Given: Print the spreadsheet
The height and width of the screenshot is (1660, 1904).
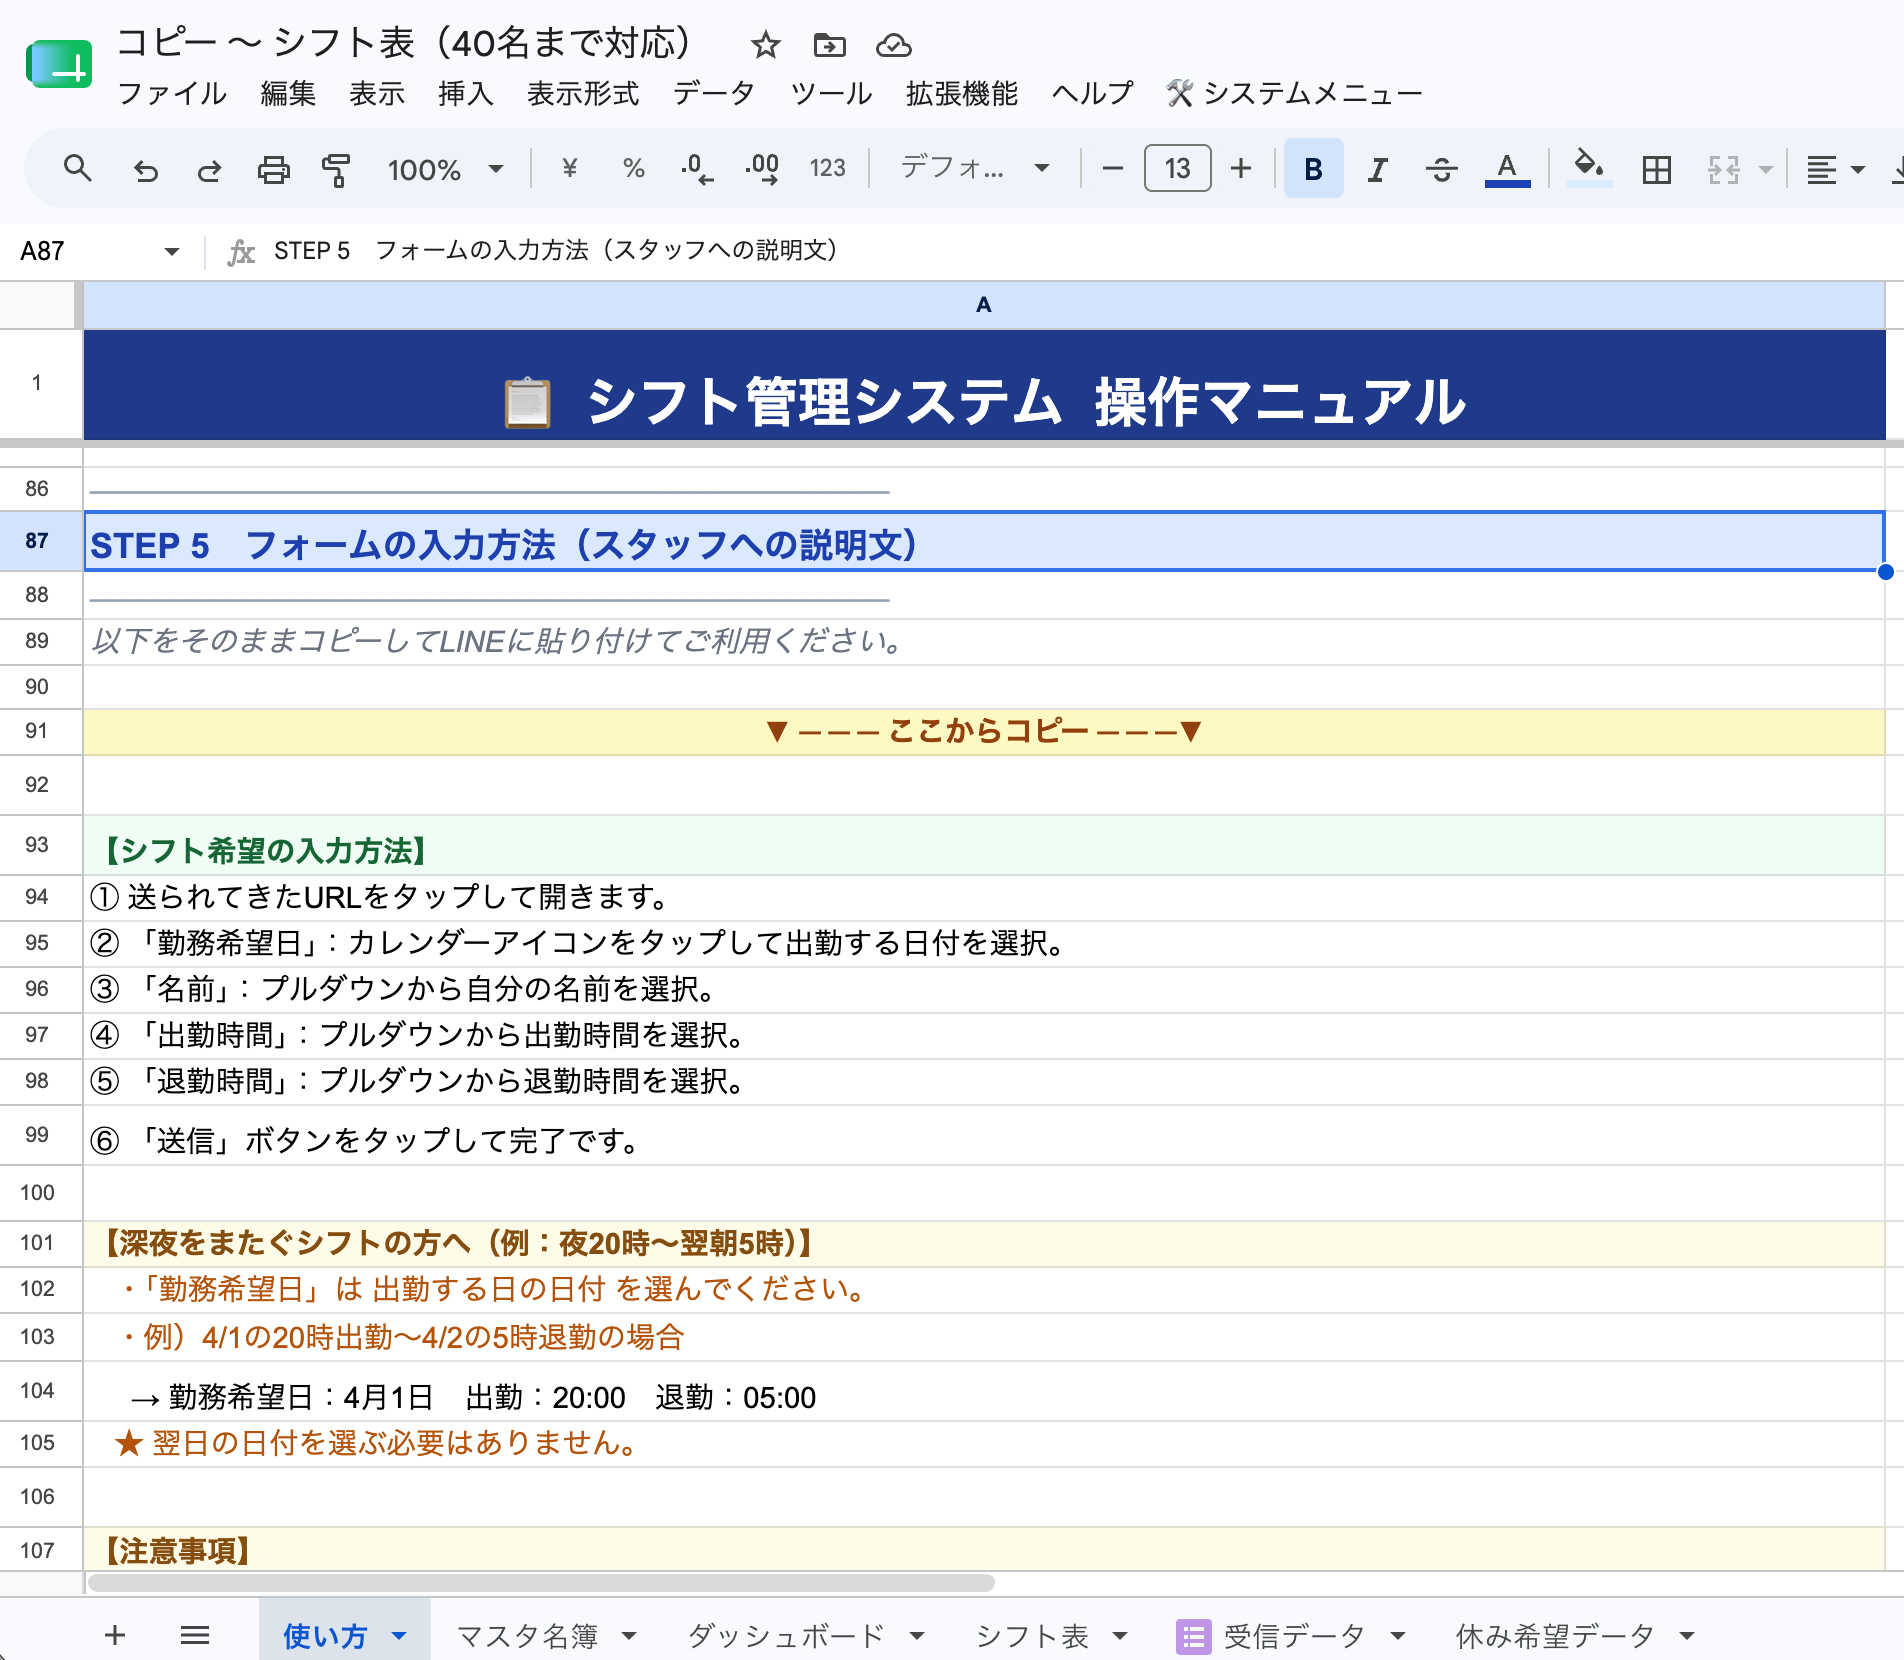Looking at the screenshot, I should click(x=273, y=170).
